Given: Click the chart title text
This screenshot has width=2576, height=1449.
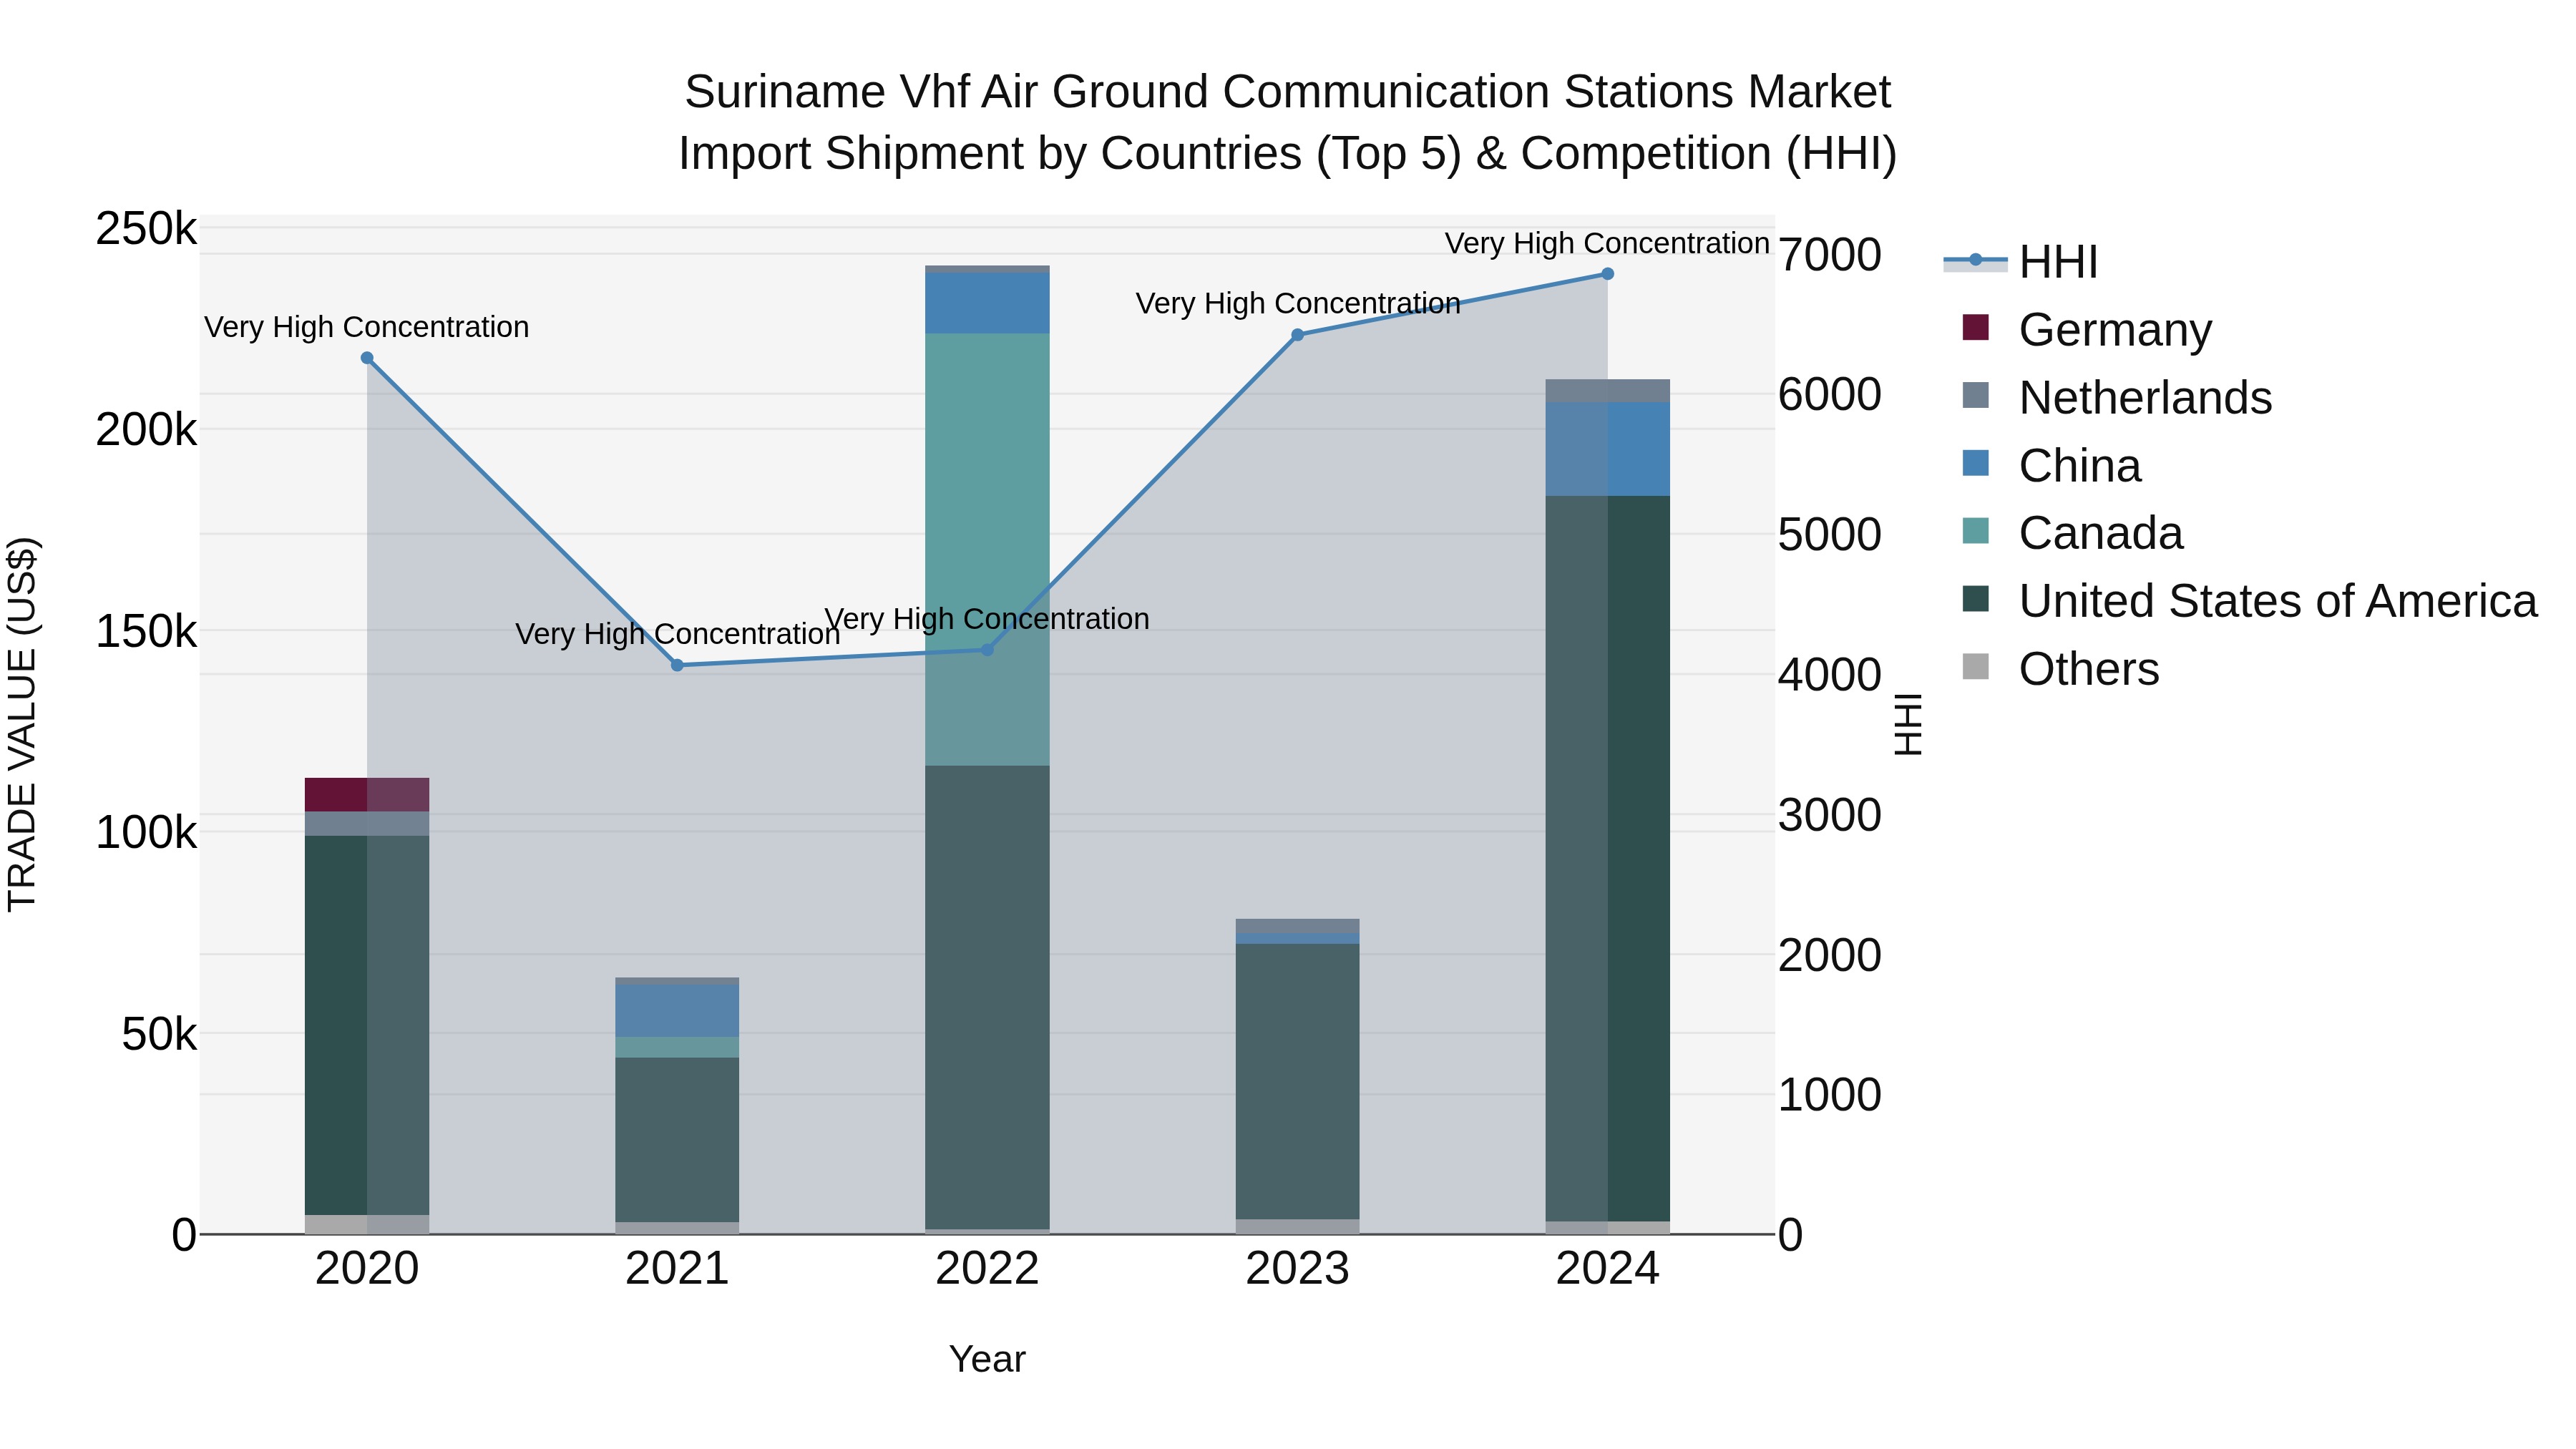Looking at the screenshot, I should [x=1287, y=122].
